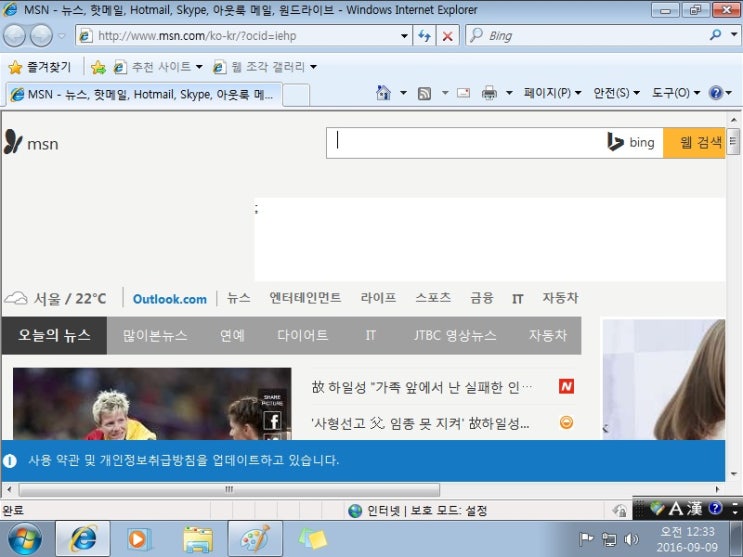Screen dimensions: 743x557
Task: Click the orange circle source icon
Action: 566,422
